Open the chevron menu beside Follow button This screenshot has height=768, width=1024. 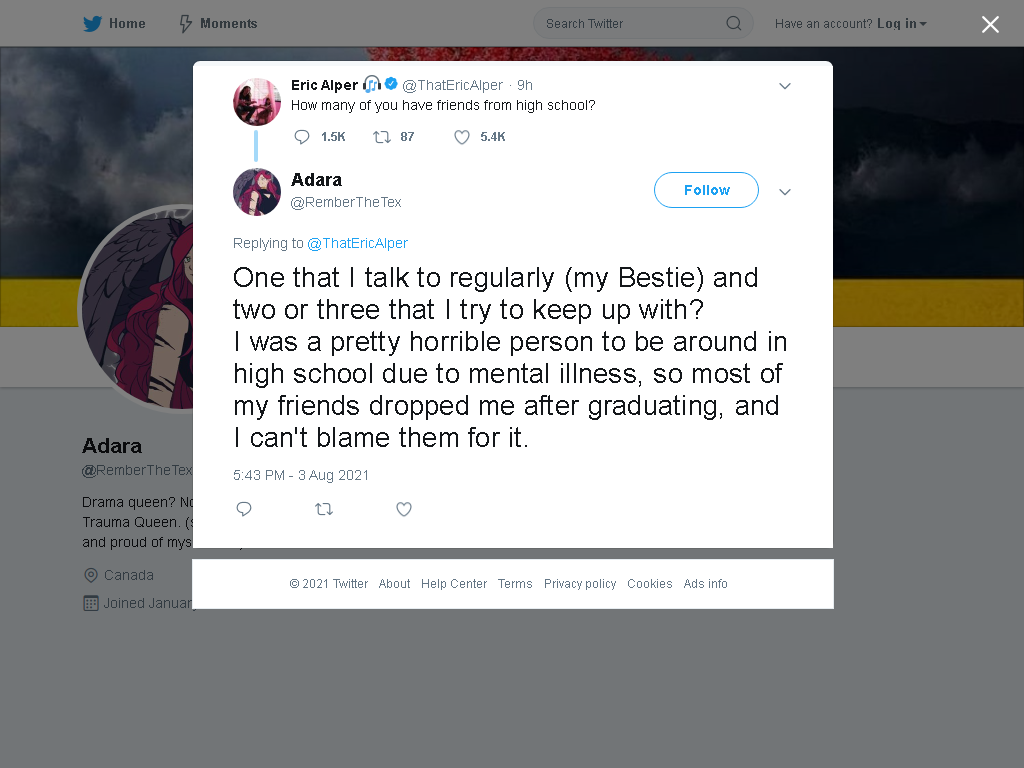785,191
